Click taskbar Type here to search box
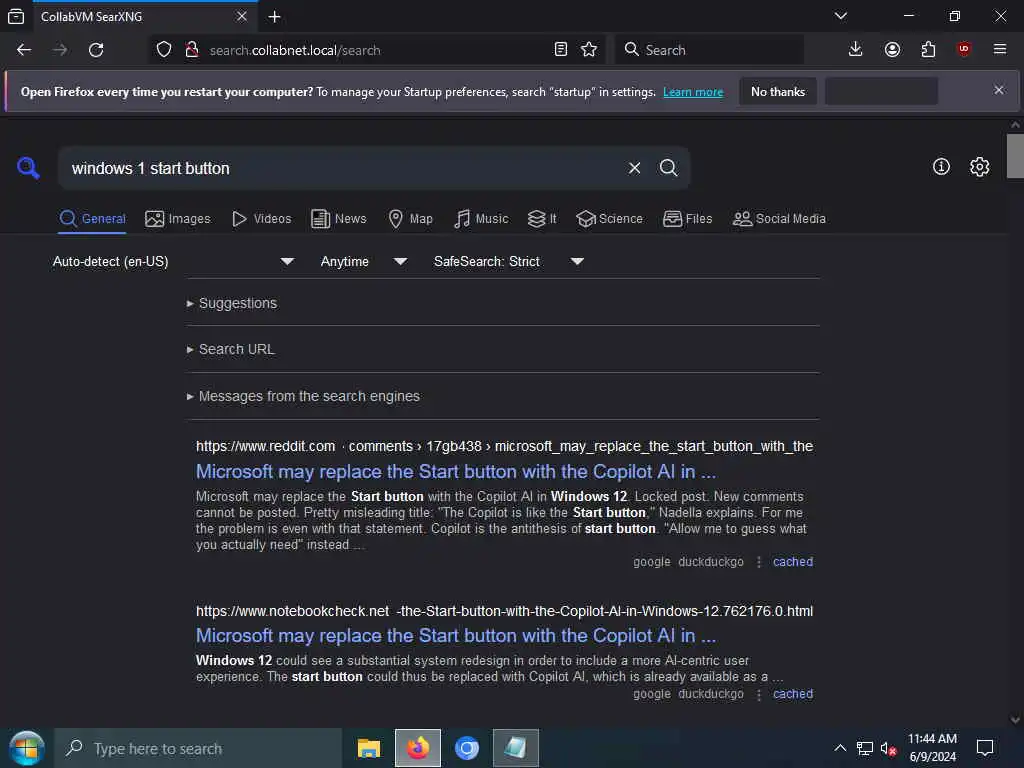This screenshot has height=768, width=1024. pos(198,748)
